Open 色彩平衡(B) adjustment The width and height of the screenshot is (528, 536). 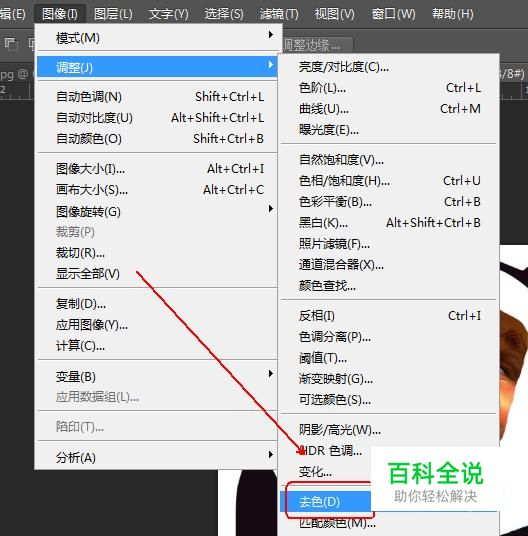tap(388, 202)
